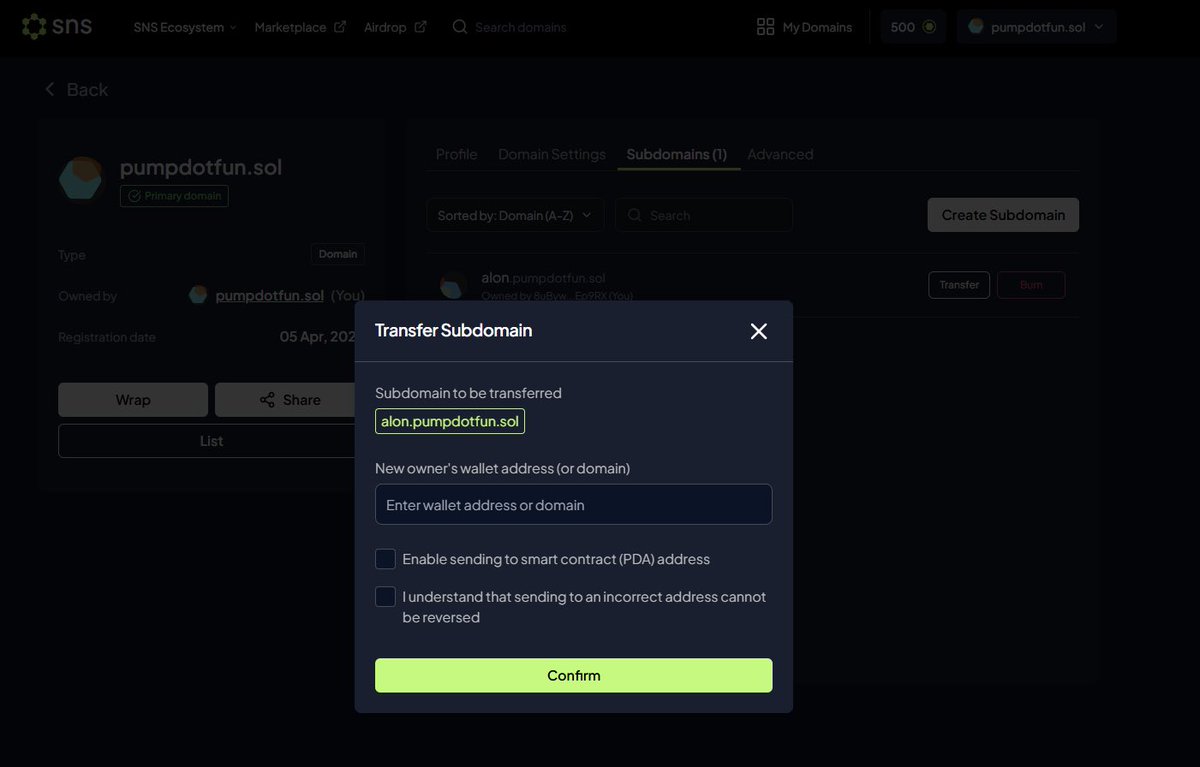Select the Subdomains (1) tab
Screen dimensions: 1200x767
pyautogui.click(x=677, y=154)
